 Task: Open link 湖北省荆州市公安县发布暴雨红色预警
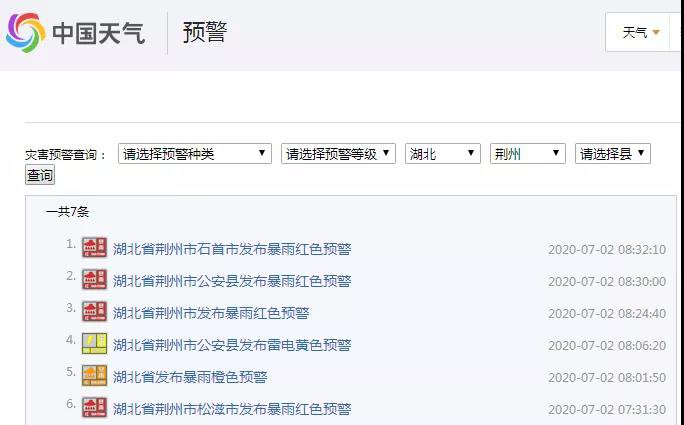pyautogui.click(x=232, y=281)
